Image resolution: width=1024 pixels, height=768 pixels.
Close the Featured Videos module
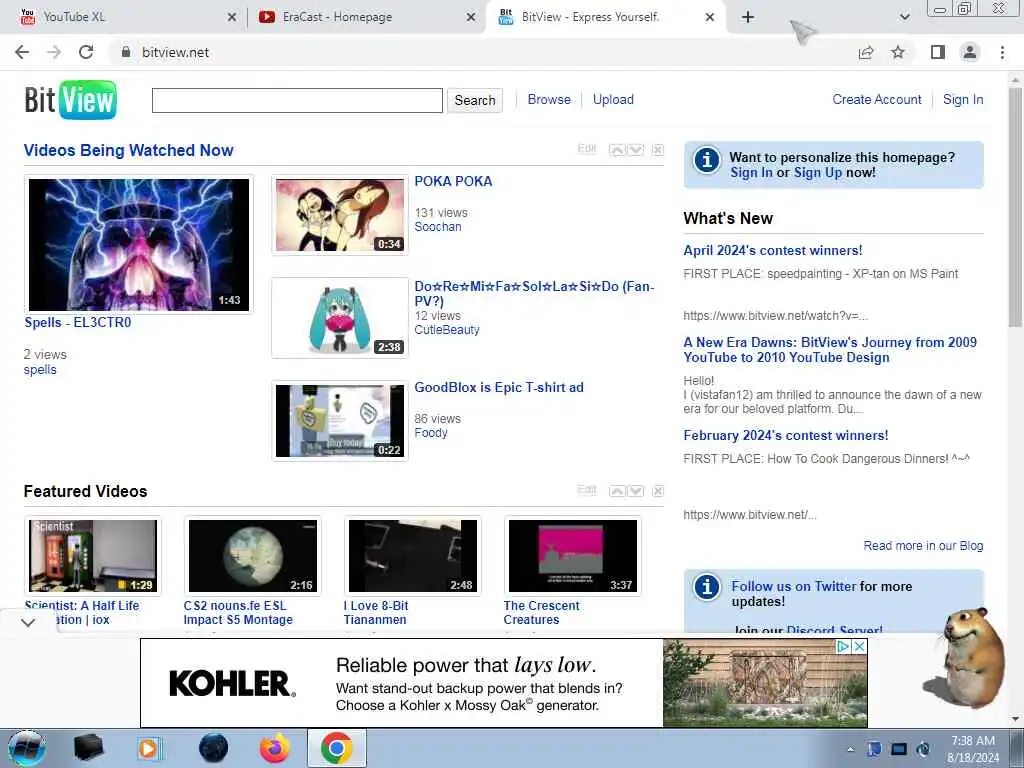point(658,490)
